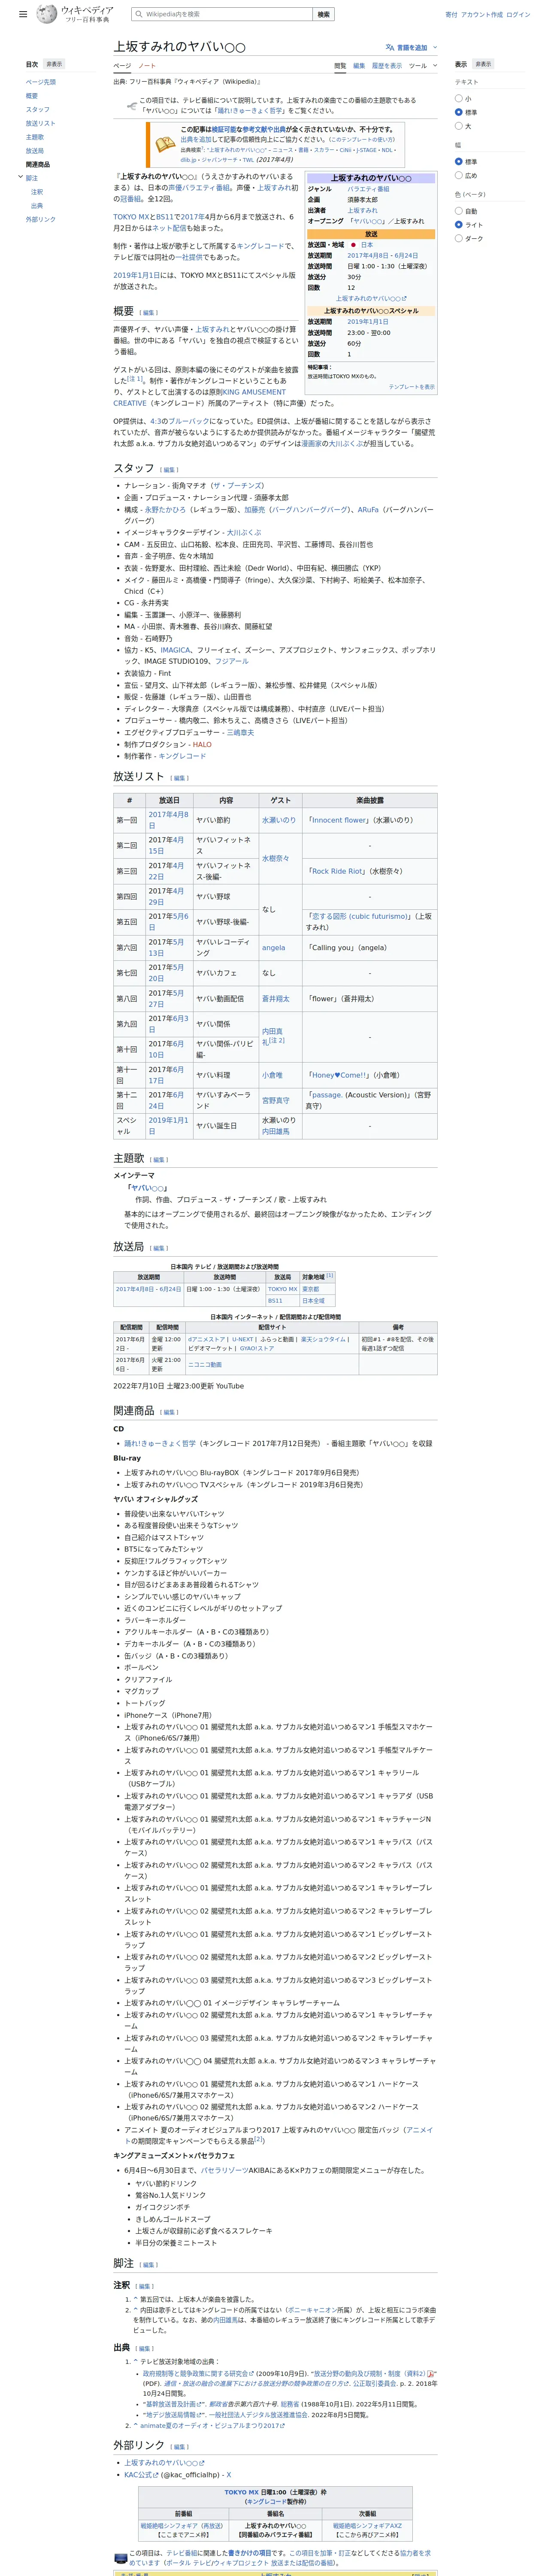Viewport: 551px width, 2576px height.
Task: Select the 自動 color option
Action: tap(459, 211)
